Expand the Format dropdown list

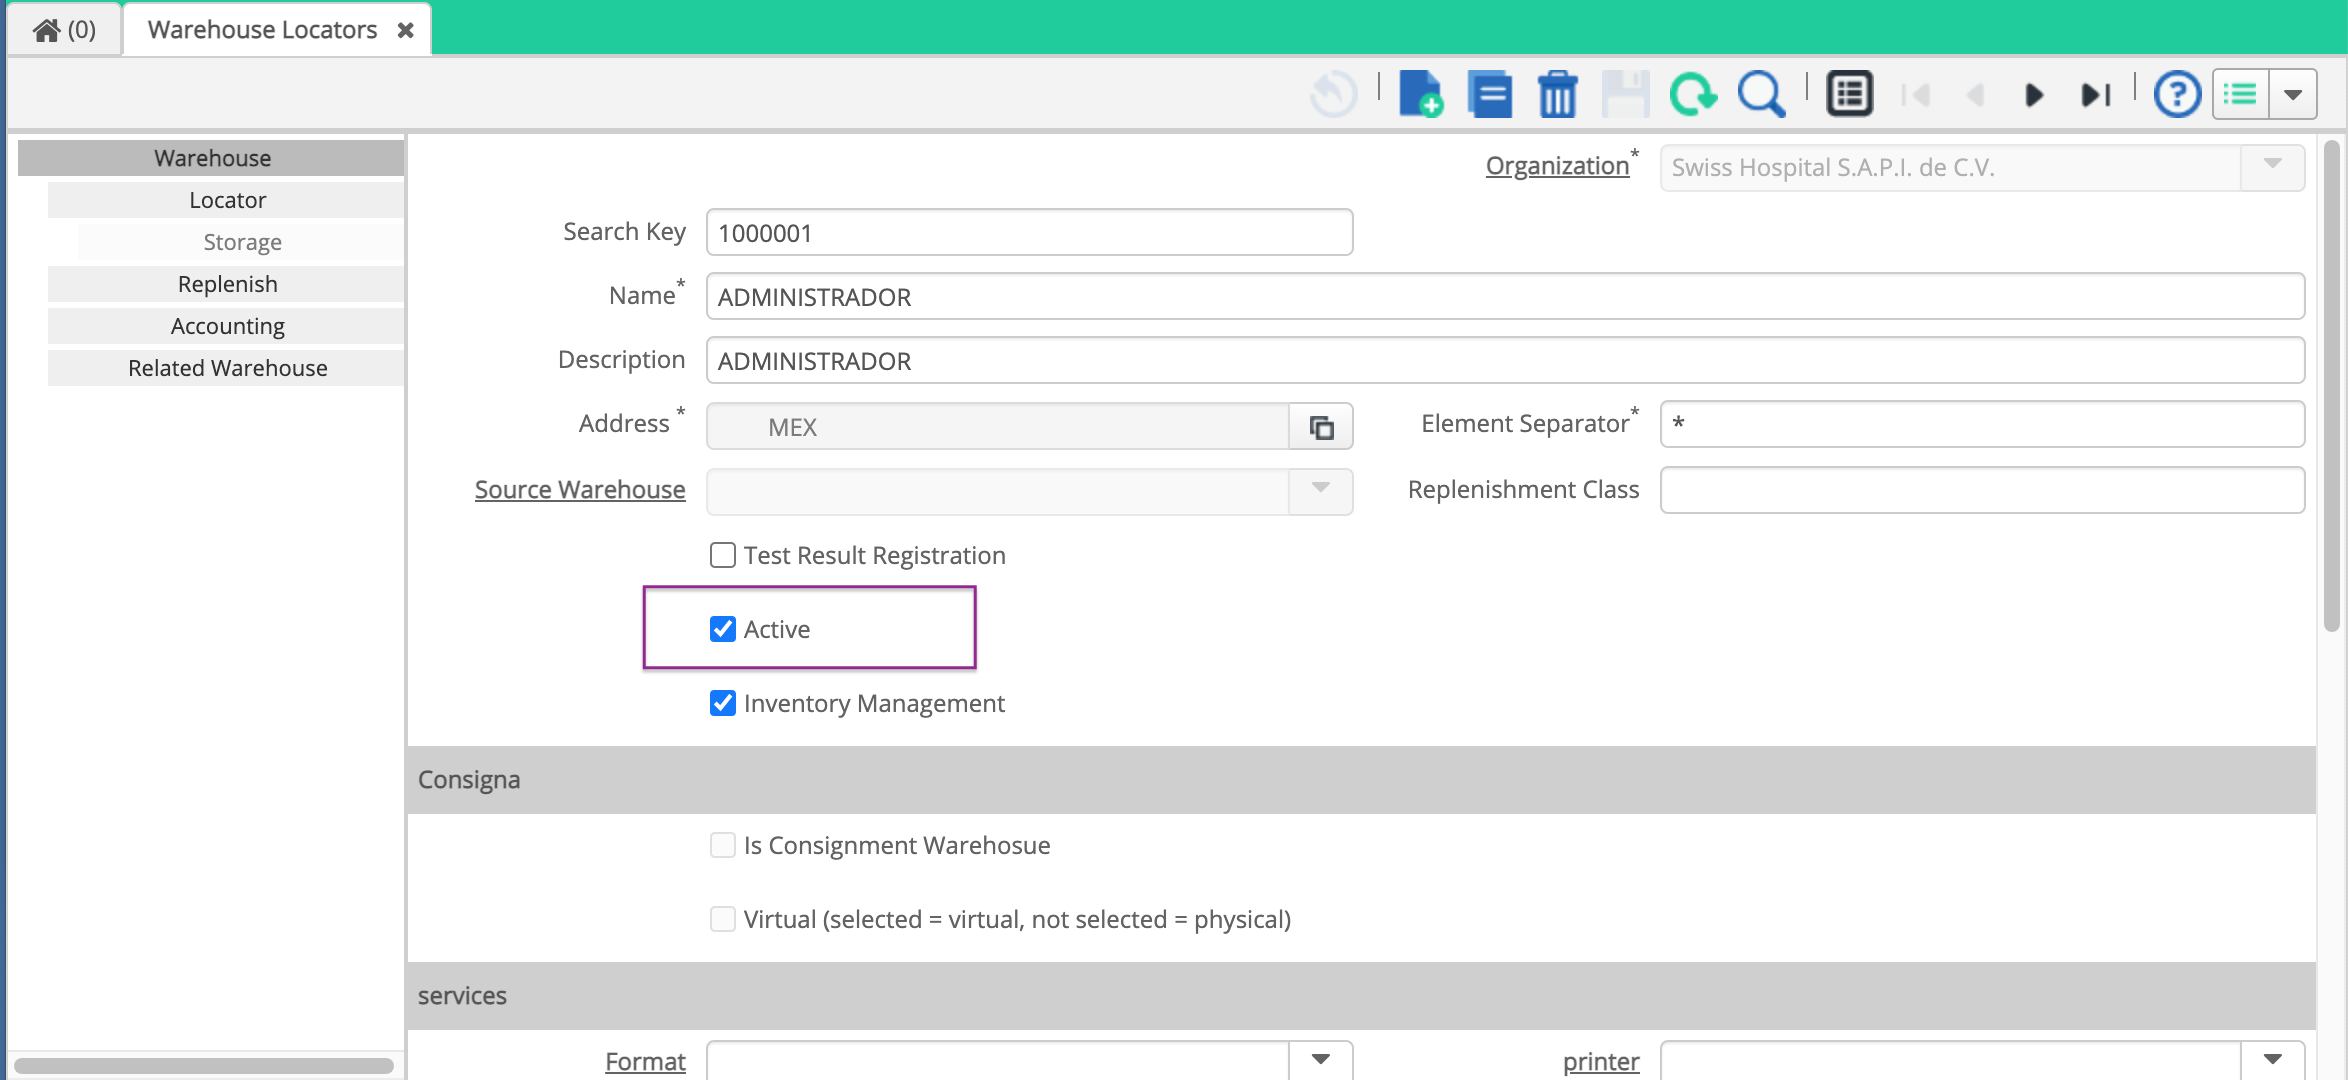click(1321, 1061)
